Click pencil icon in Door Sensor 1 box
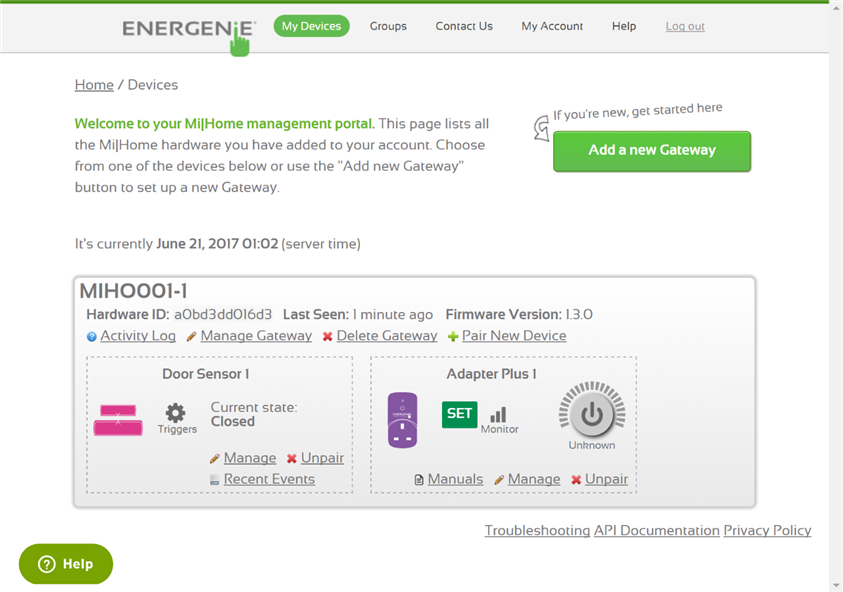843x592 pixels. 214,459
